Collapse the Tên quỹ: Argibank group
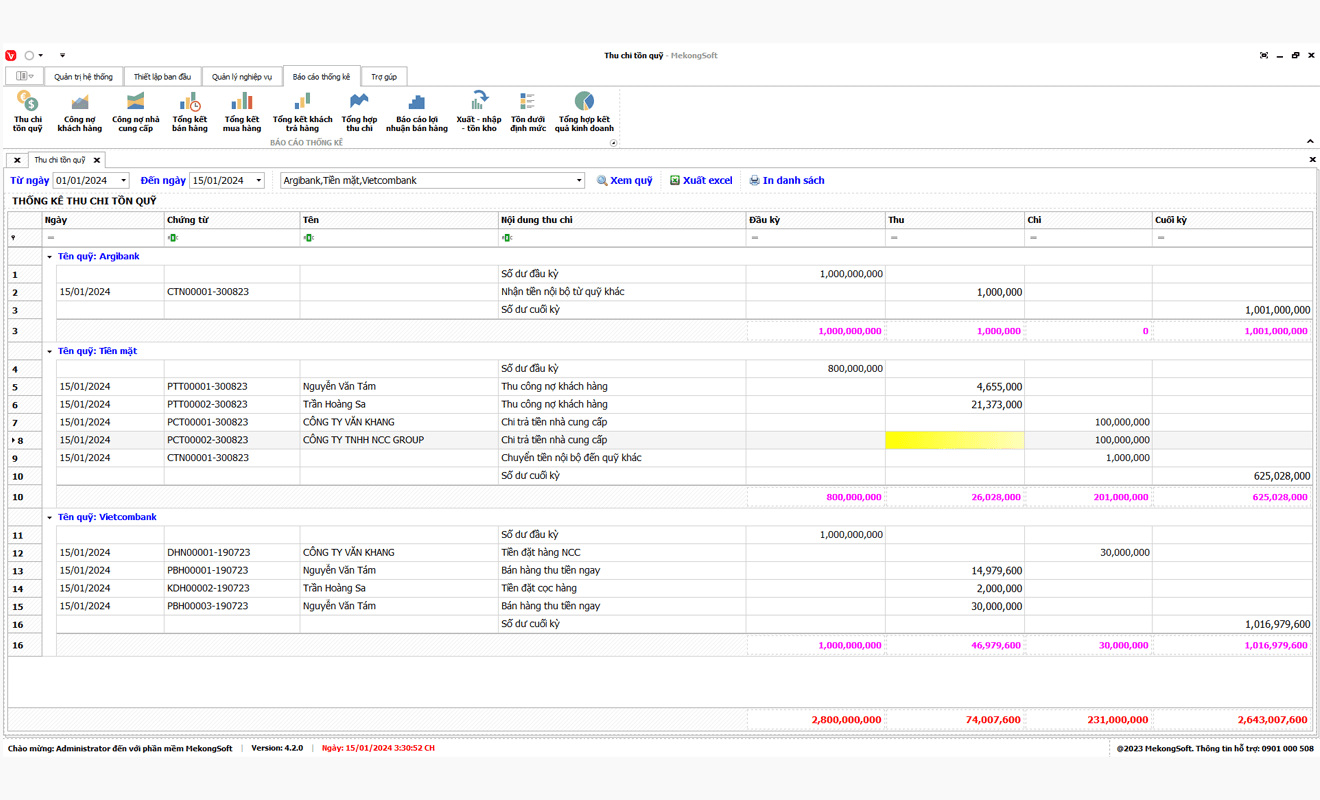1320x800 pixels. tap(50, 257)
